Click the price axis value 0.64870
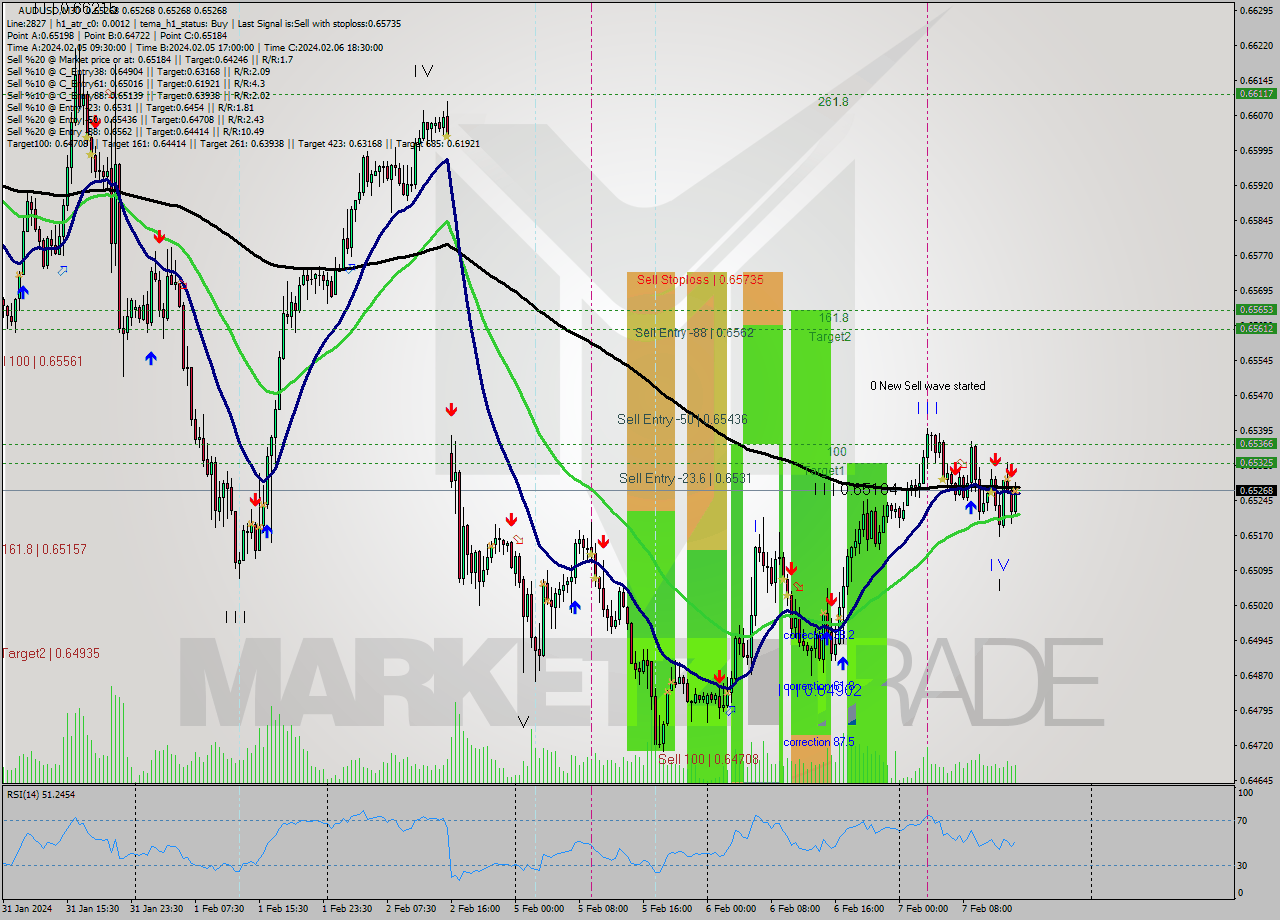The width and height of the screenshot is (1280, 920). click(1256, 675)
